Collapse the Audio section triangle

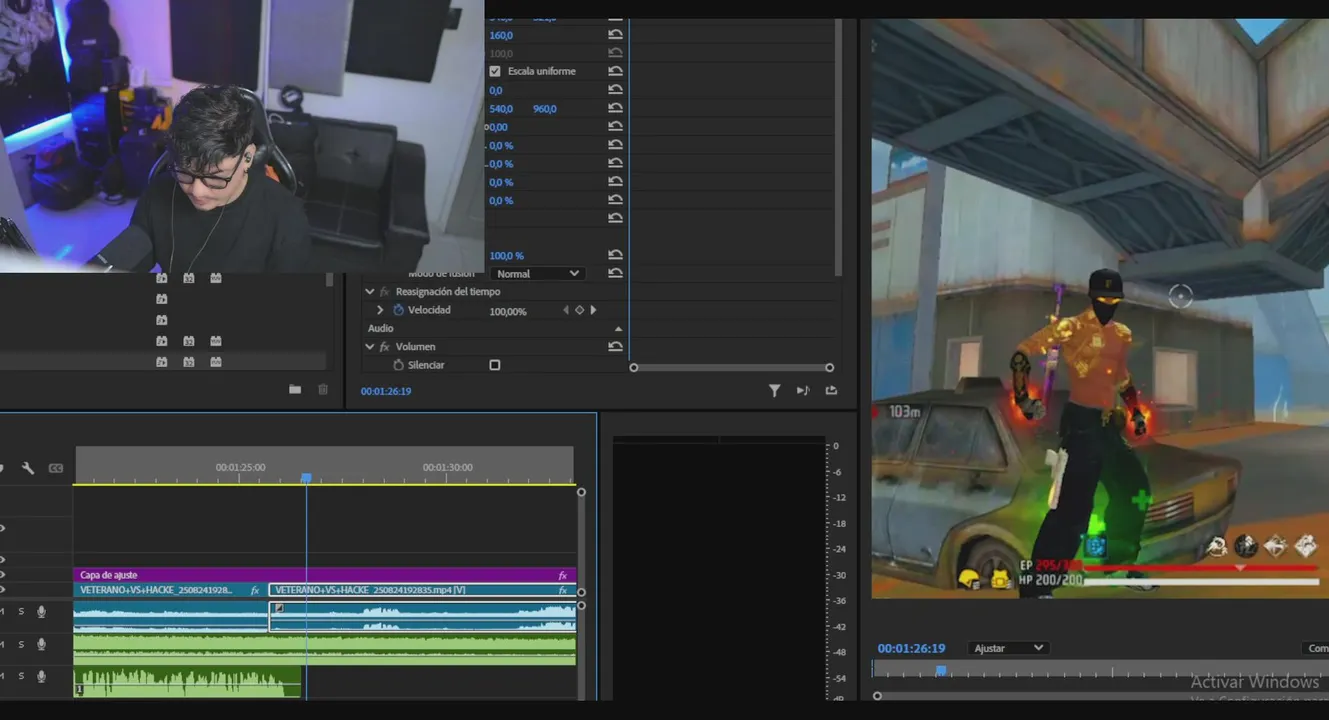click(618, 329)
